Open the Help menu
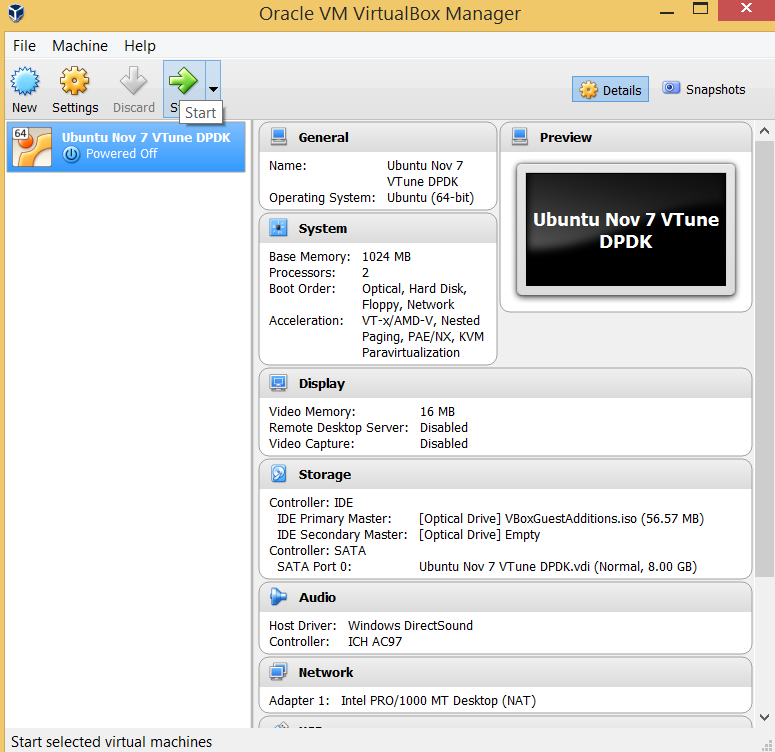 [x=140, y=46]
